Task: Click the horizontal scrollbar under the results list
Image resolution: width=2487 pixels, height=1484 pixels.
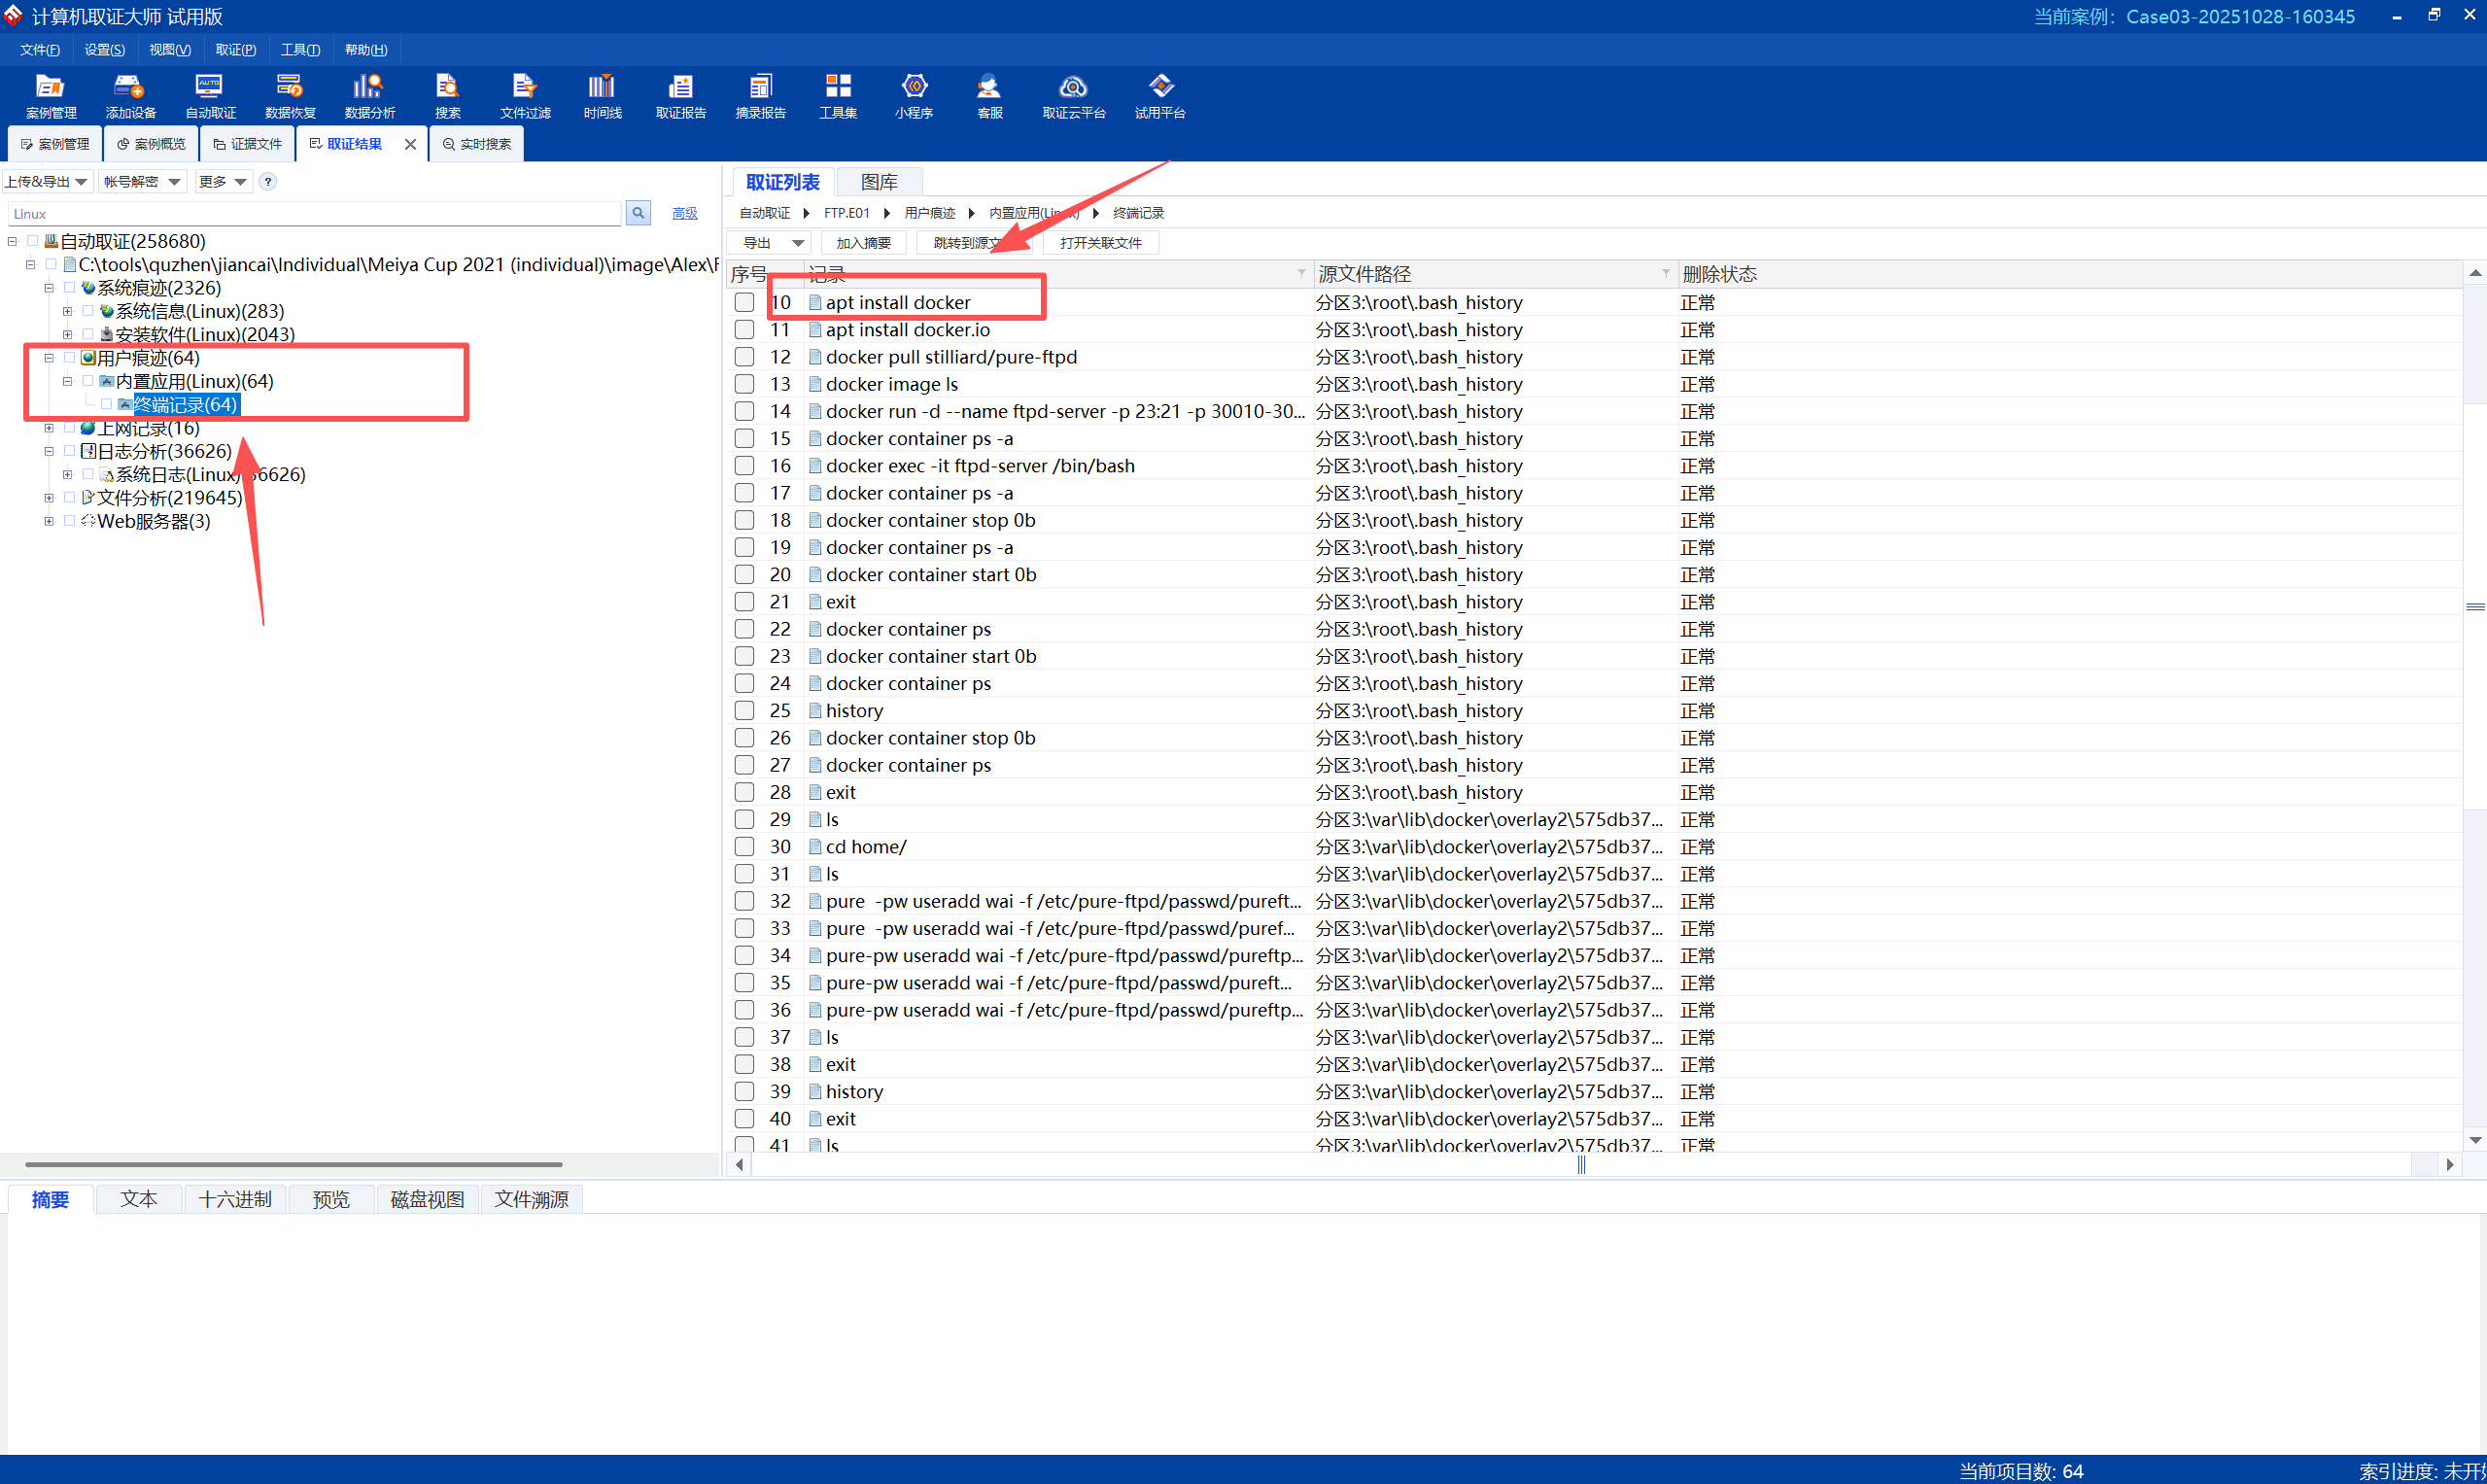Action: (x=1580, y=1165)
